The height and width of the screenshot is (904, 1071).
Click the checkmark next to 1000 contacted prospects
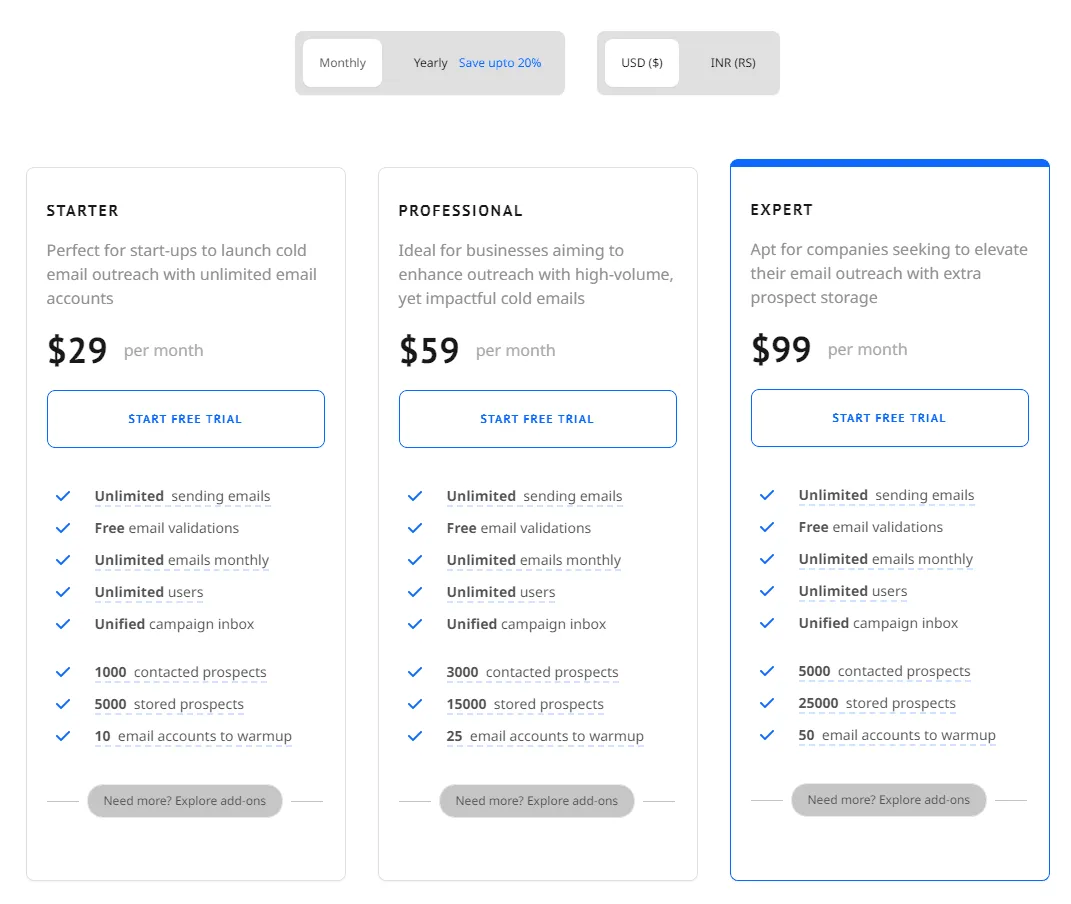point(63,672)
